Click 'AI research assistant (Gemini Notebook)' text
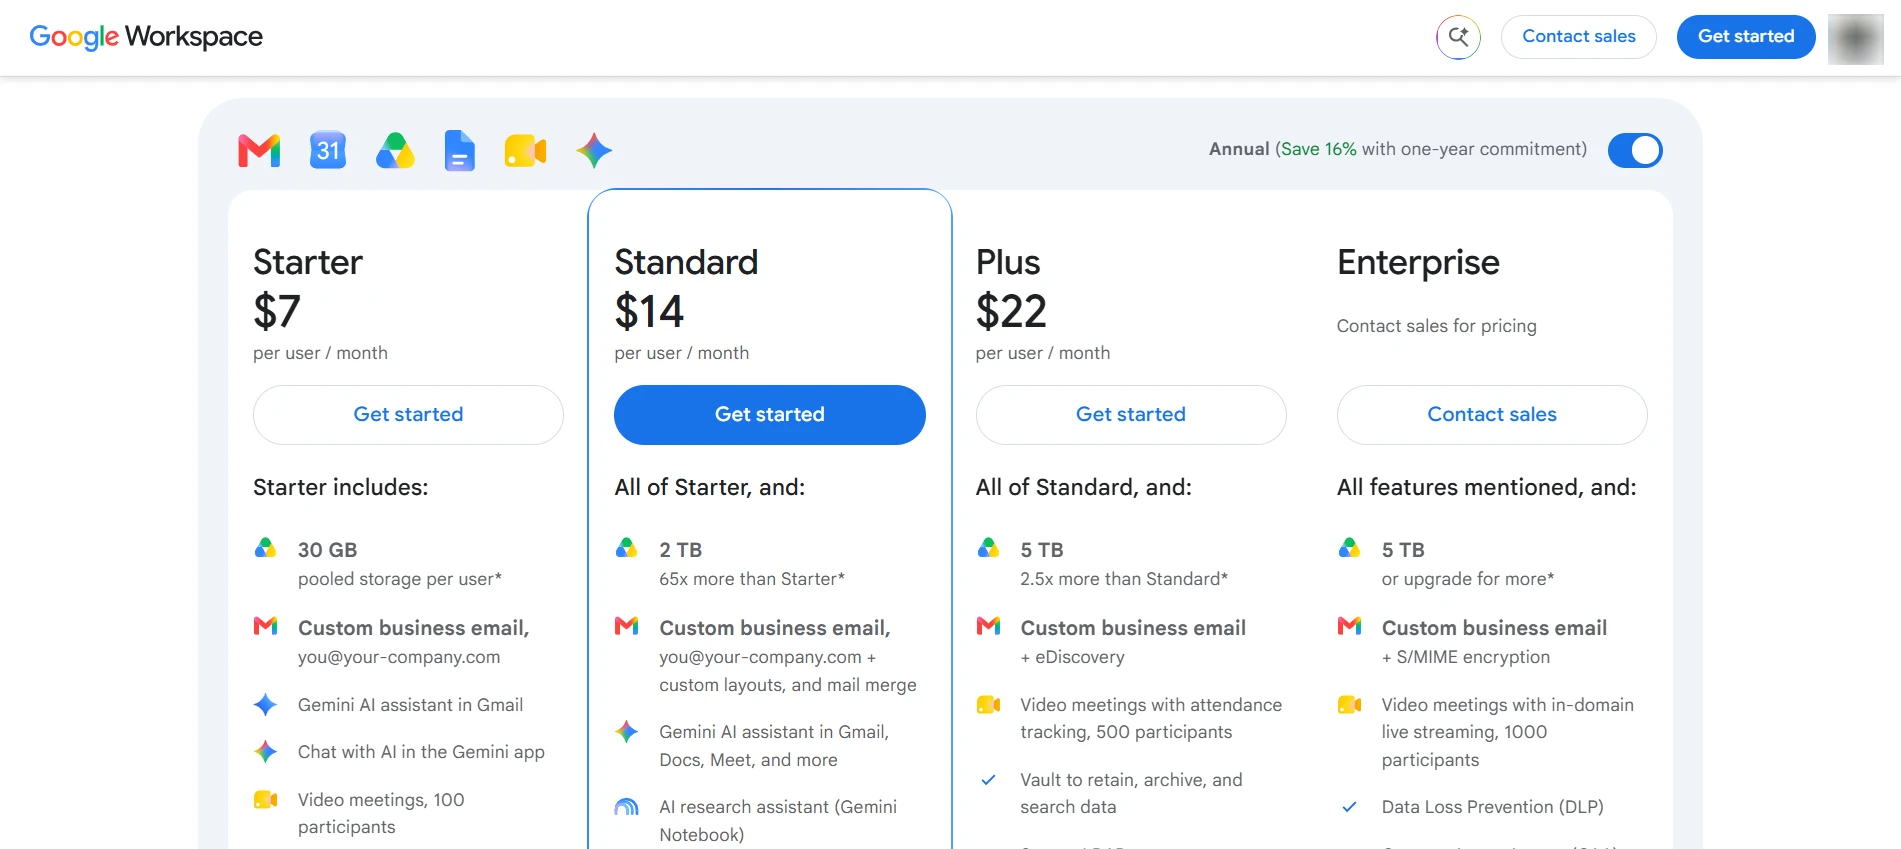The width and height of the screenshot is (1901, 849). [778, 821]
